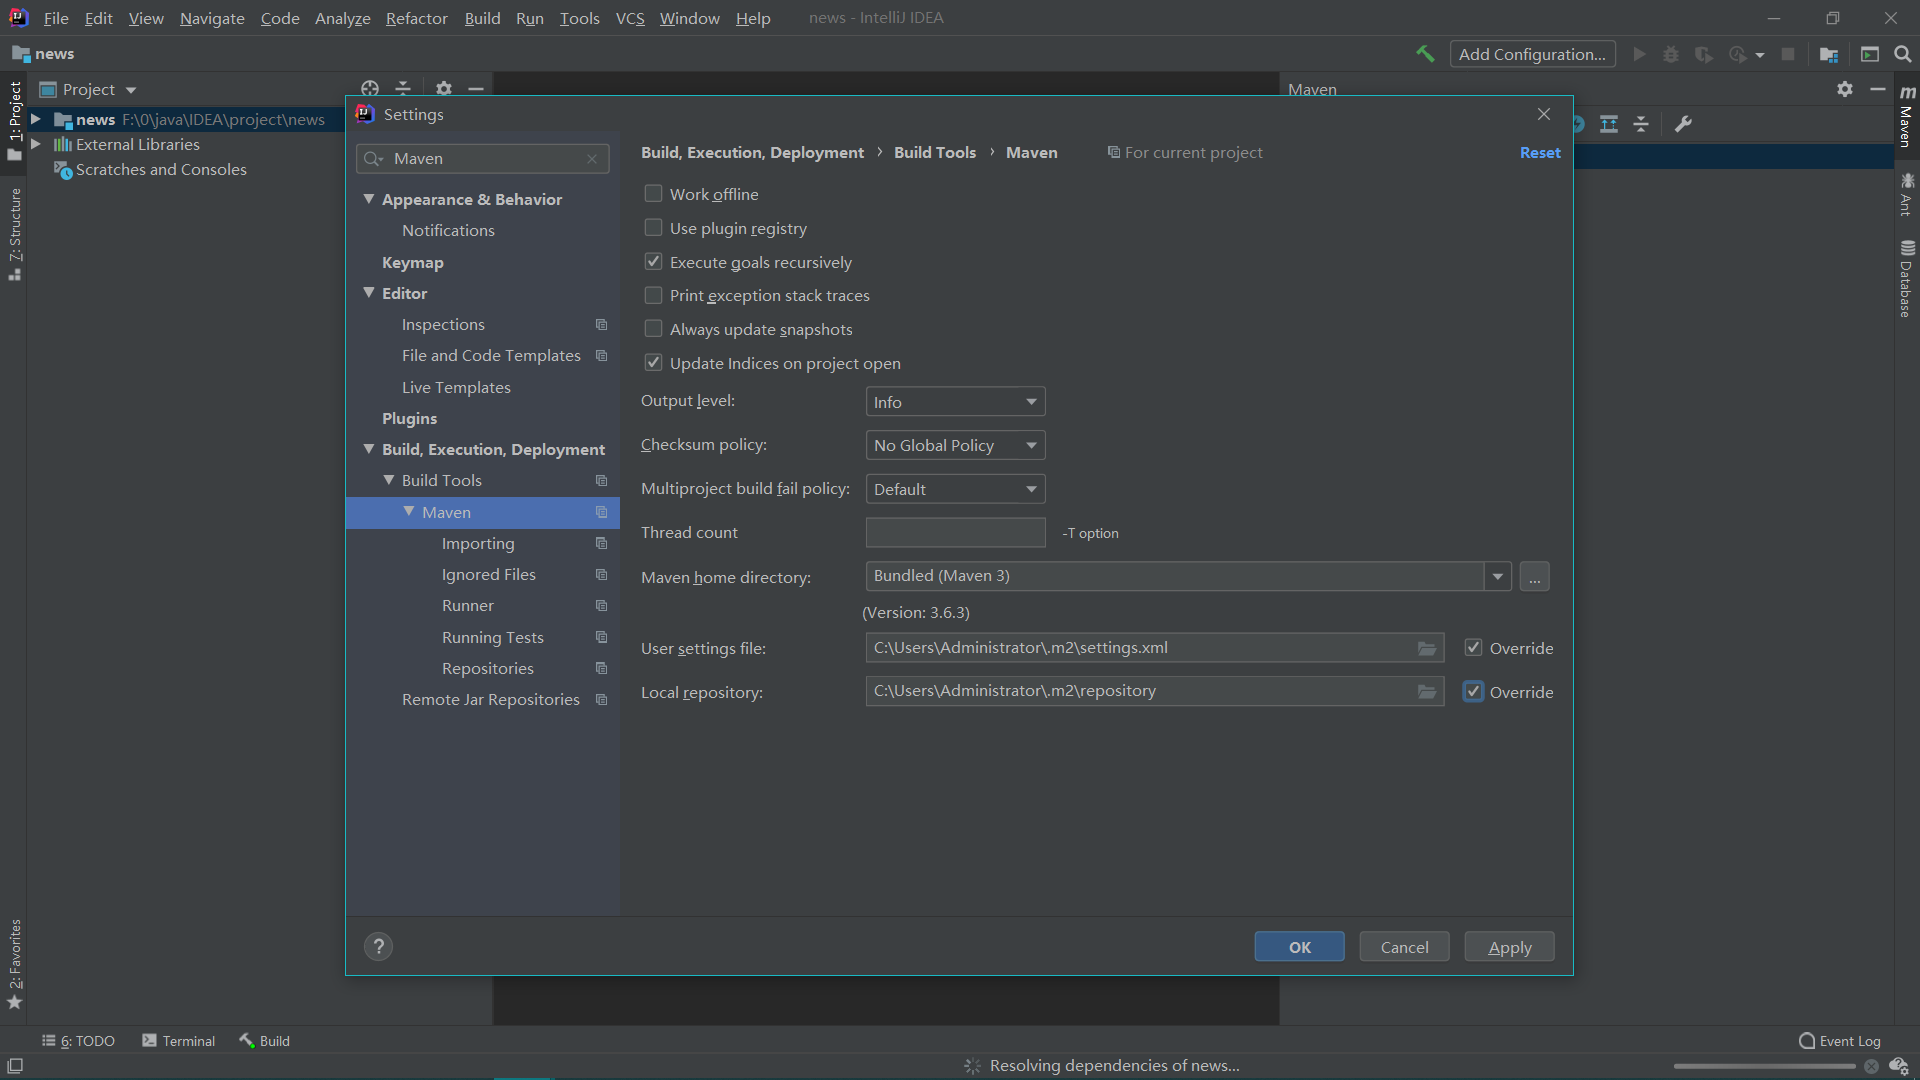The image size is (1920, 1080).
Task: Toggle Override for local repository
Action: click(1473, 692)
